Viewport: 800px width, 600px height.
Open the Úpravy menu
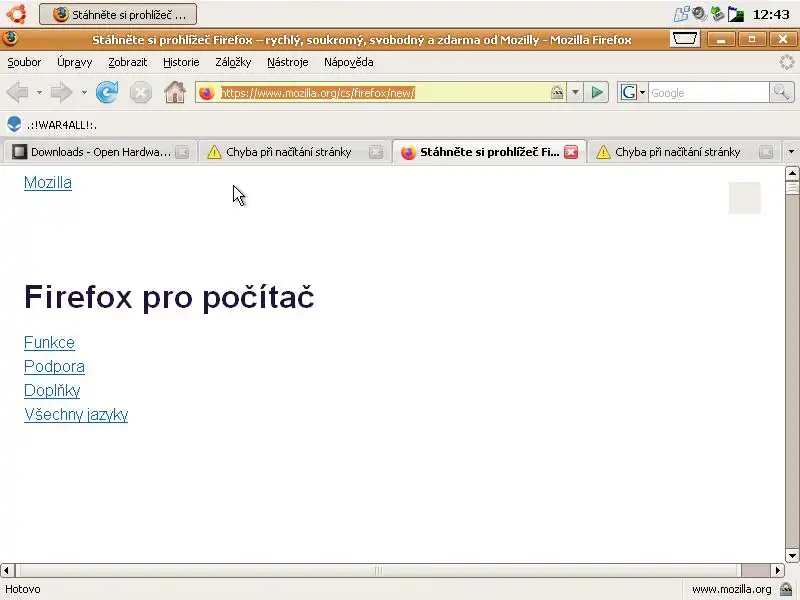coord(74,62)
